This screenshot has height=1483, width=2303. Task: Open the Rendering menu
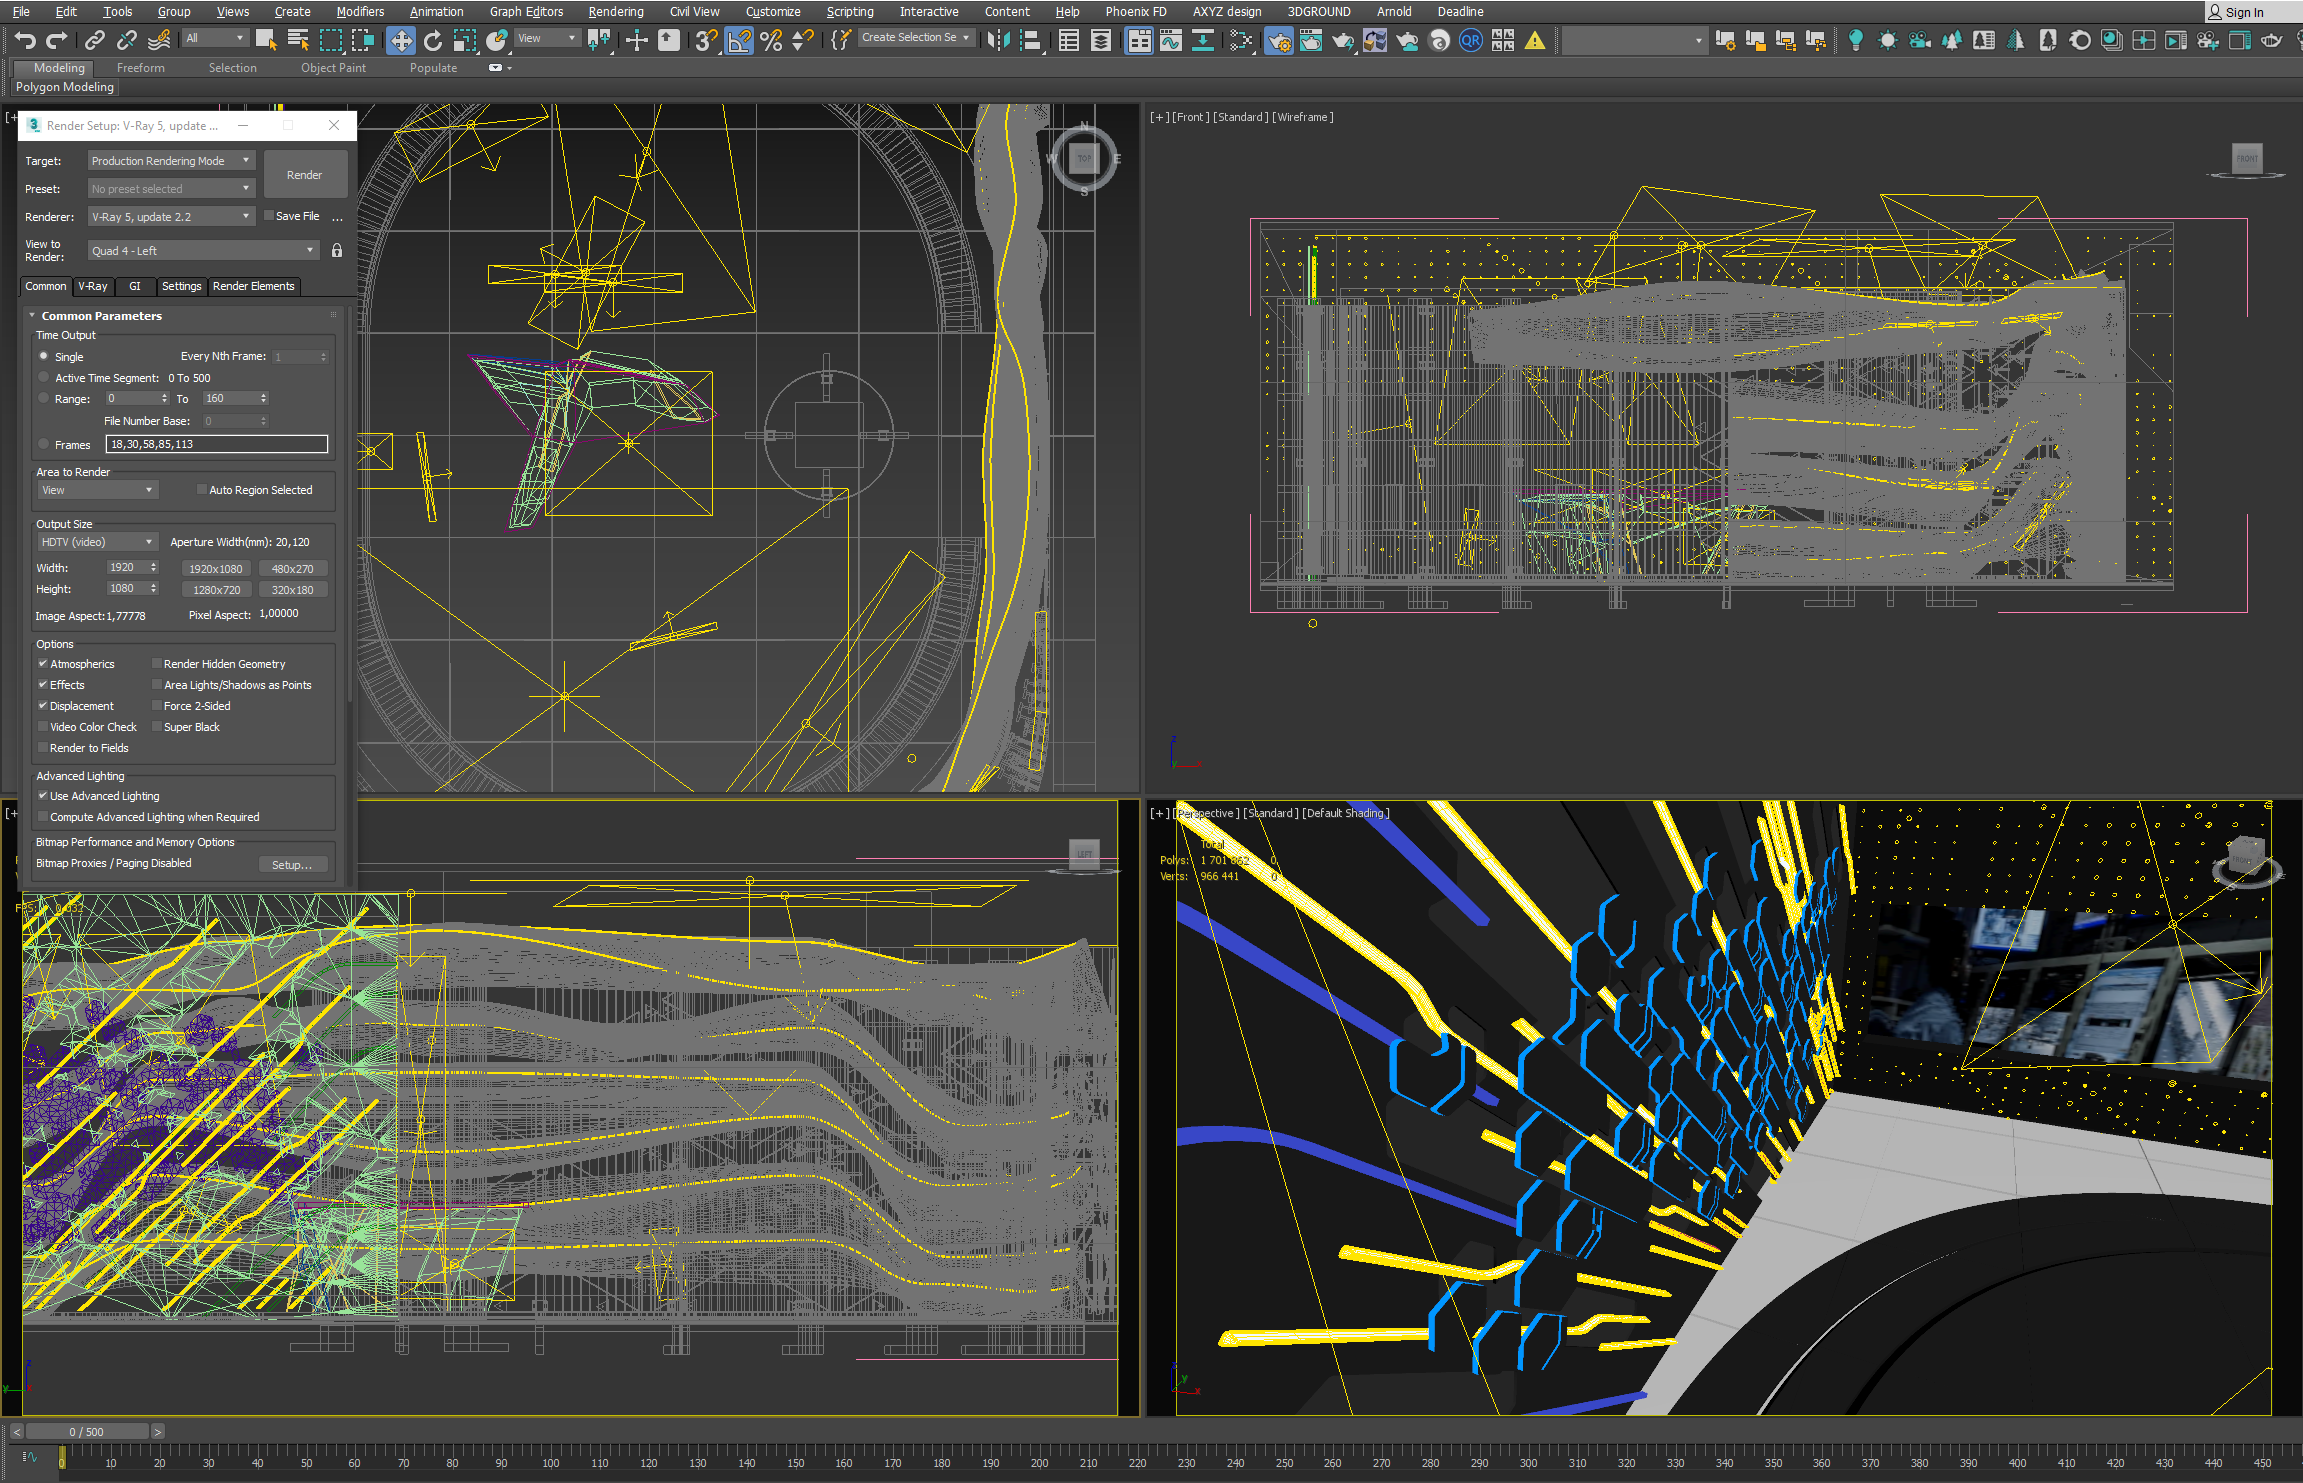[615, 12]
